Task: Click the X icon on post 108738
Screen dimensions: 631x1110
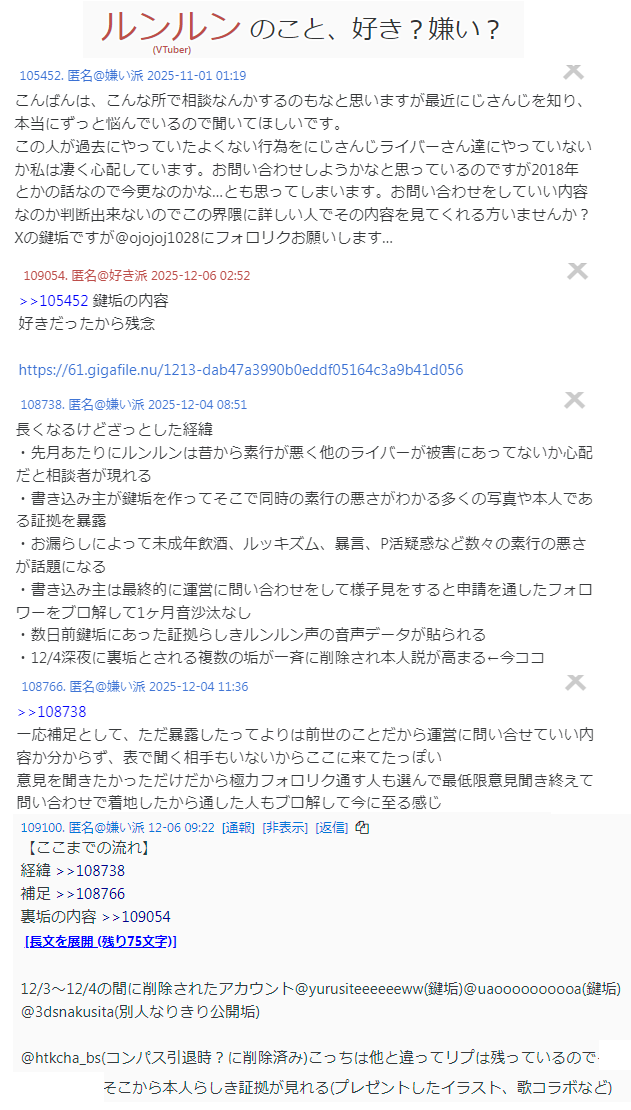Action: pos(574,400)
